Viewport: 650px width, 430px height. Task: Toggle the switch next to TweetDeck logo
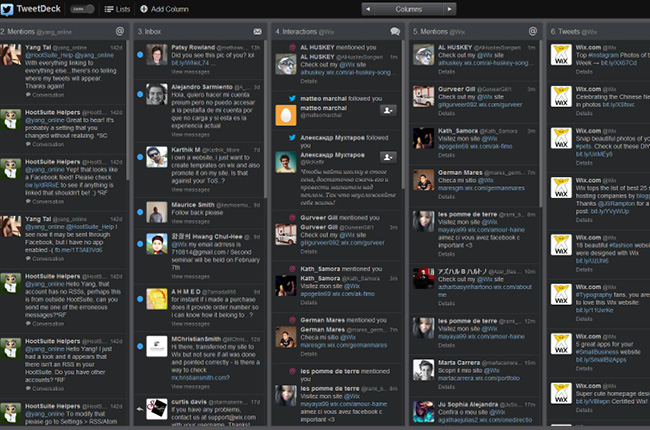[x=90, y=8]
